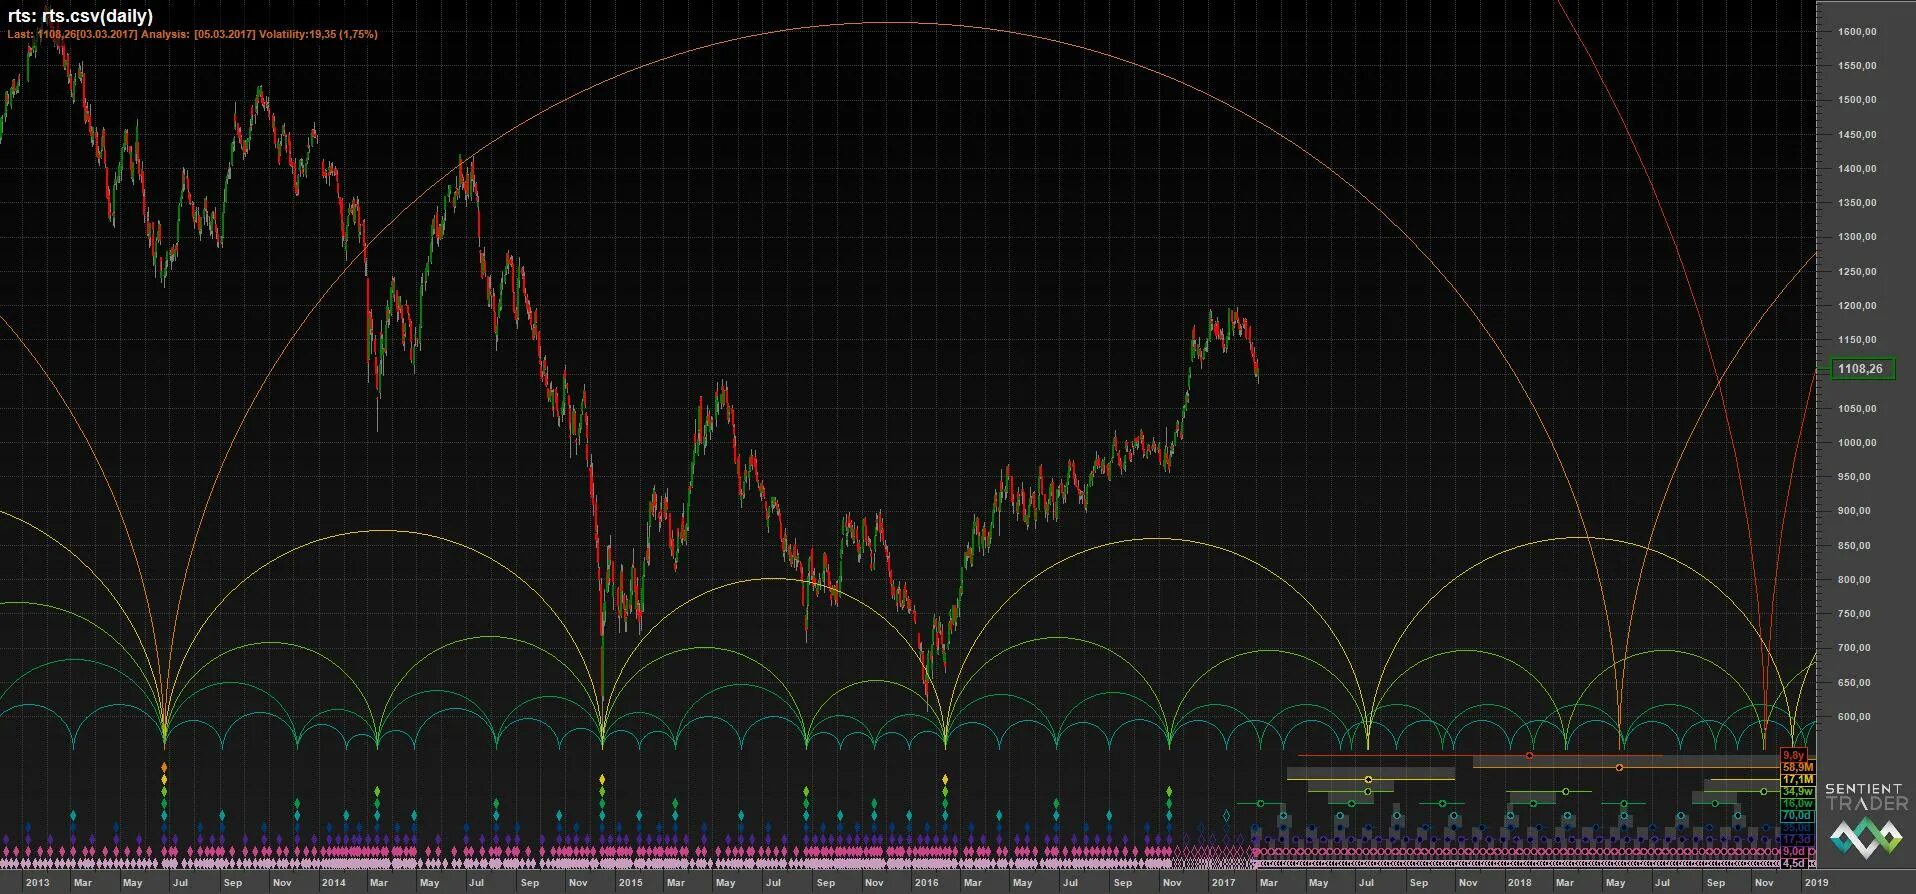Viewport: 1916px width, 894px height.
Task: Select the 17,3d cycle label
Action: tap(1797, 840)
